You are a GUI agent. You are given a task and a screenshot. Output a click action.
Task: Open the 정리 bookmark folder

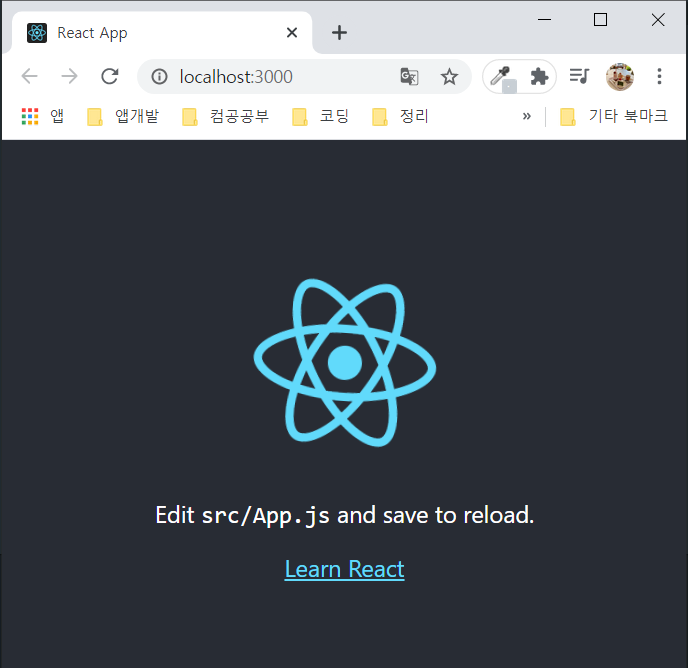pyautogui.click(x=400, y=116)
